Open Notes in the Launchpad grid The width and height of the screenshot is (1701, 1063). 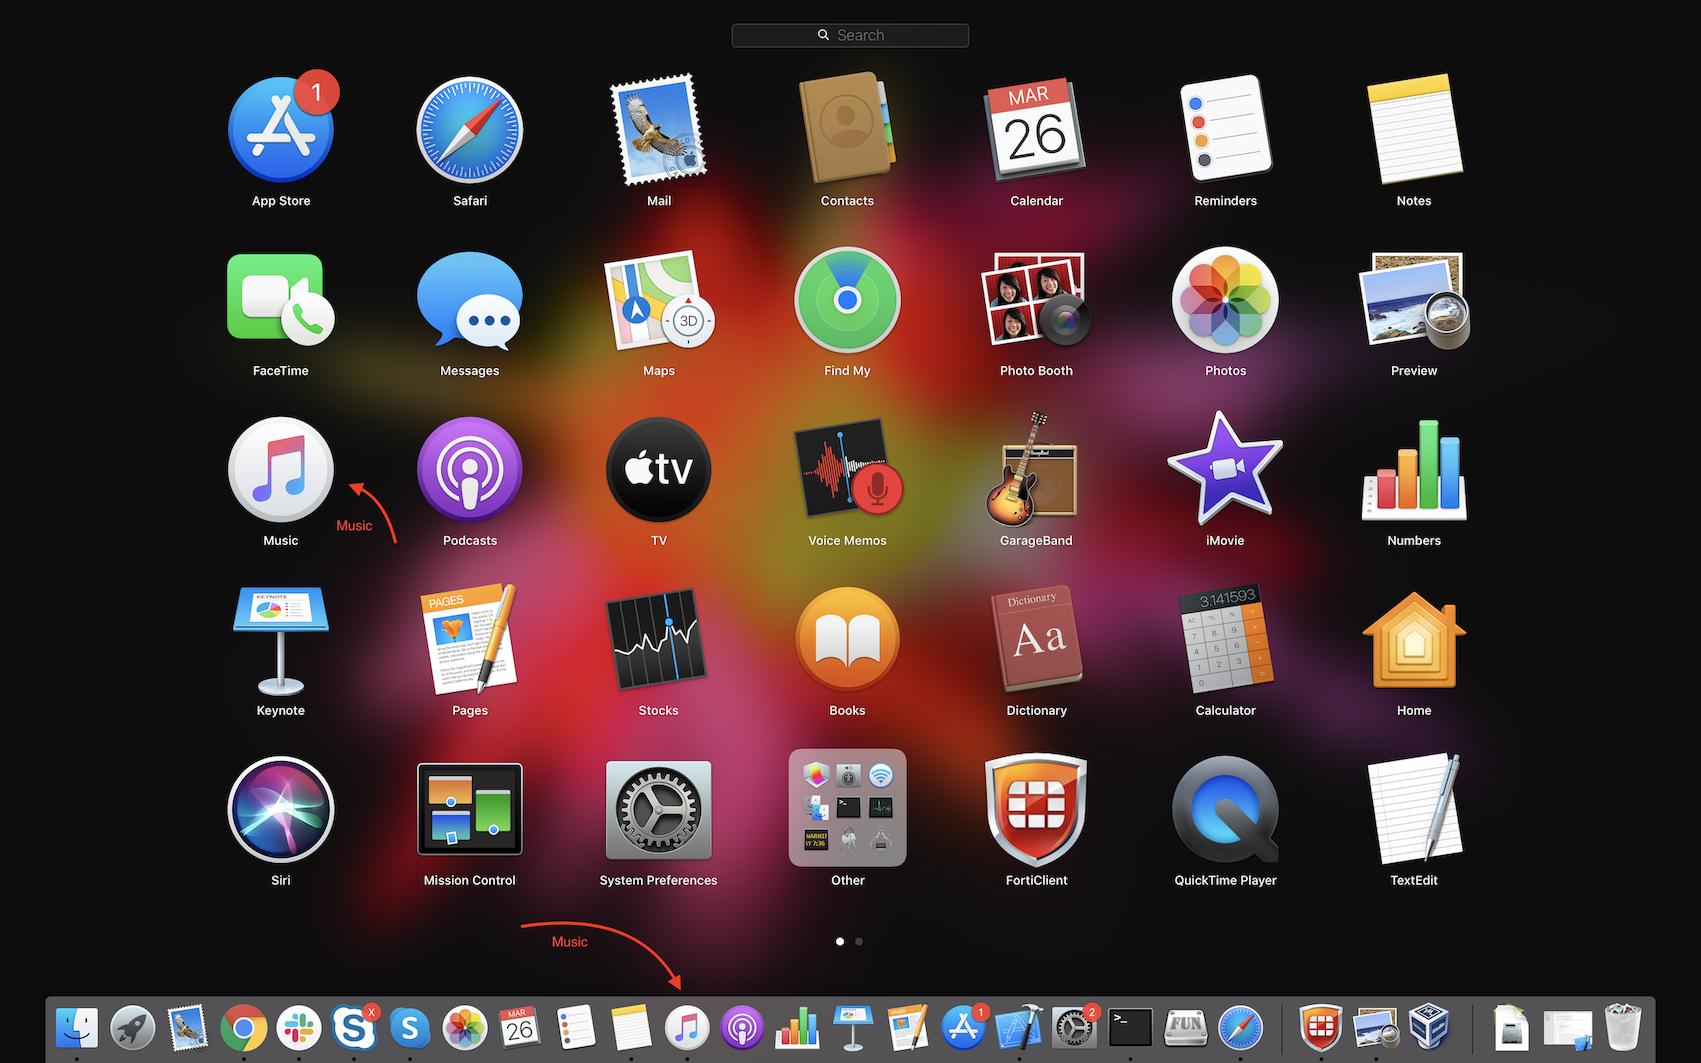click(x=1414, y=130)
